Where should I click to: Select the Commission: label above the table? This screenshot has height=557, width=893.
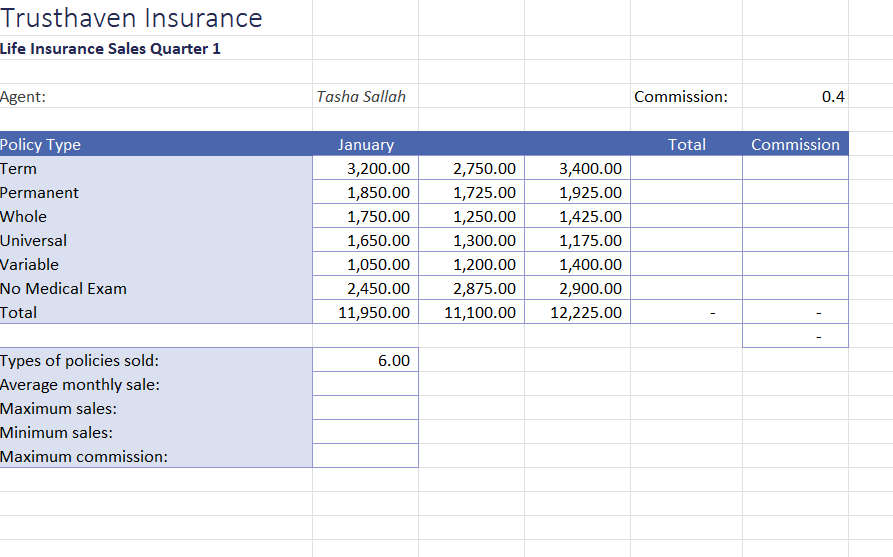pos(686,96)
